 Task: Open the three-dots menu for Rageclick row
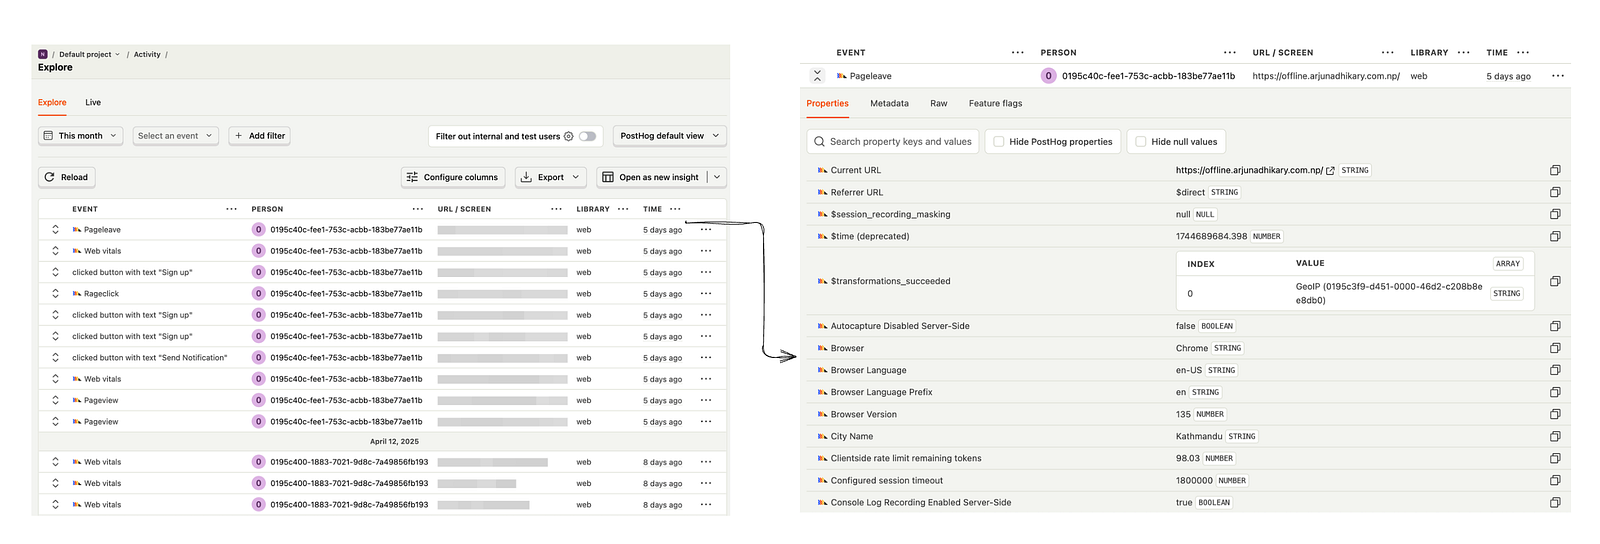pyautogui.click(x=706, y=294)
